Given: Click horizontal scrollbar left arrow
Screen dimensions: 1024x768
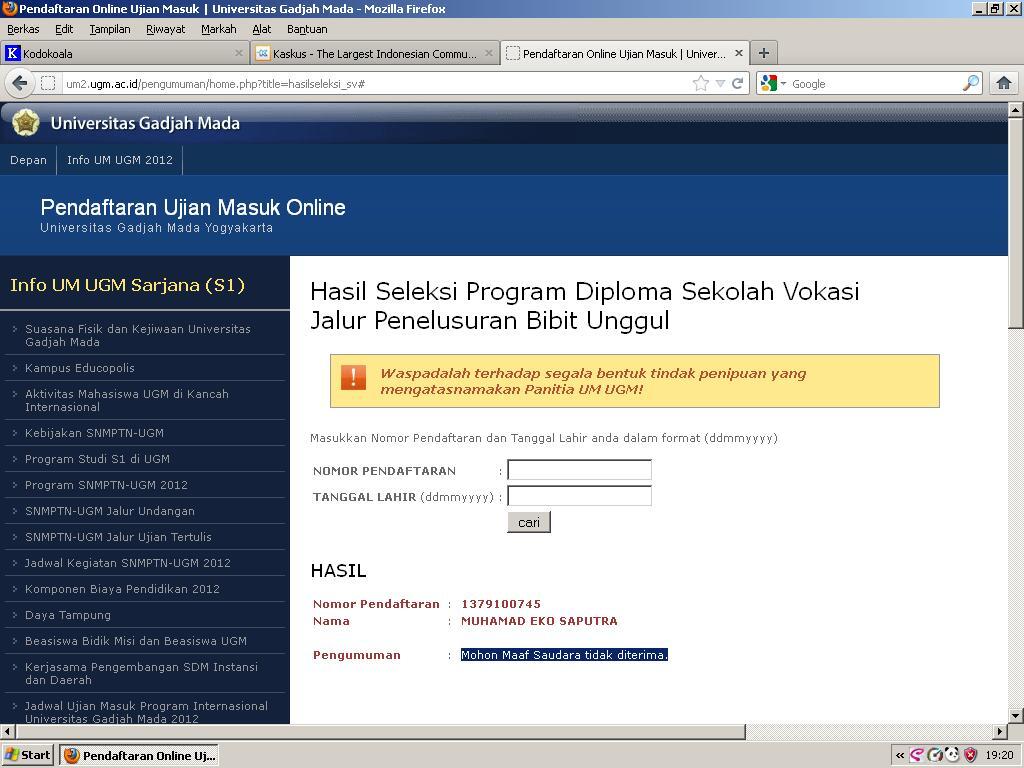Looking at the screenshot, I should [7, 731].
